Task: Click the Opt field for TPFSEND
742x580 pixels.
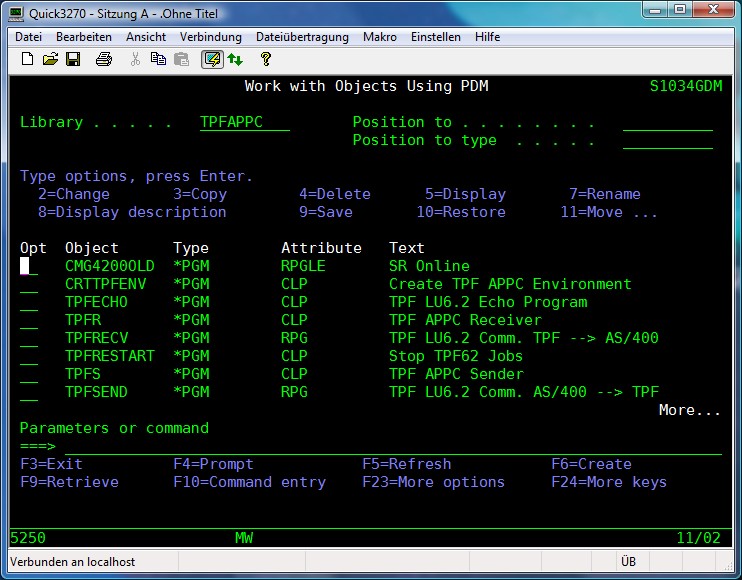Action: coord(29,392)
